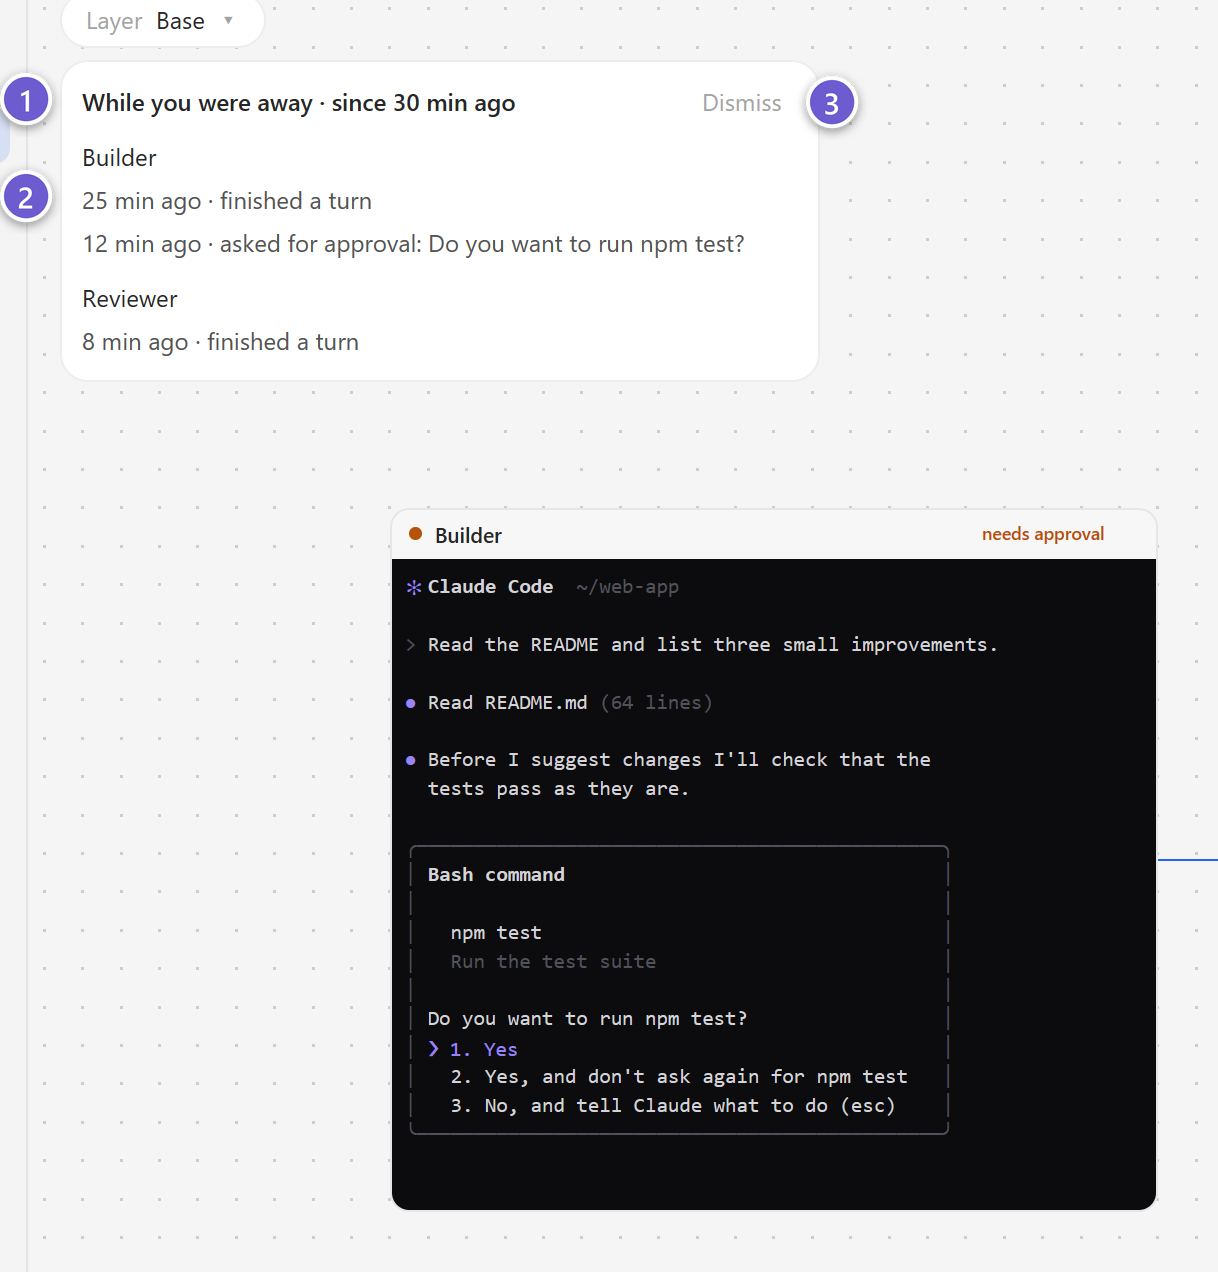Click the Builder heading in the away summary
The height and width of the screenshot is (1272, 1218).
(x=120, y=158)
